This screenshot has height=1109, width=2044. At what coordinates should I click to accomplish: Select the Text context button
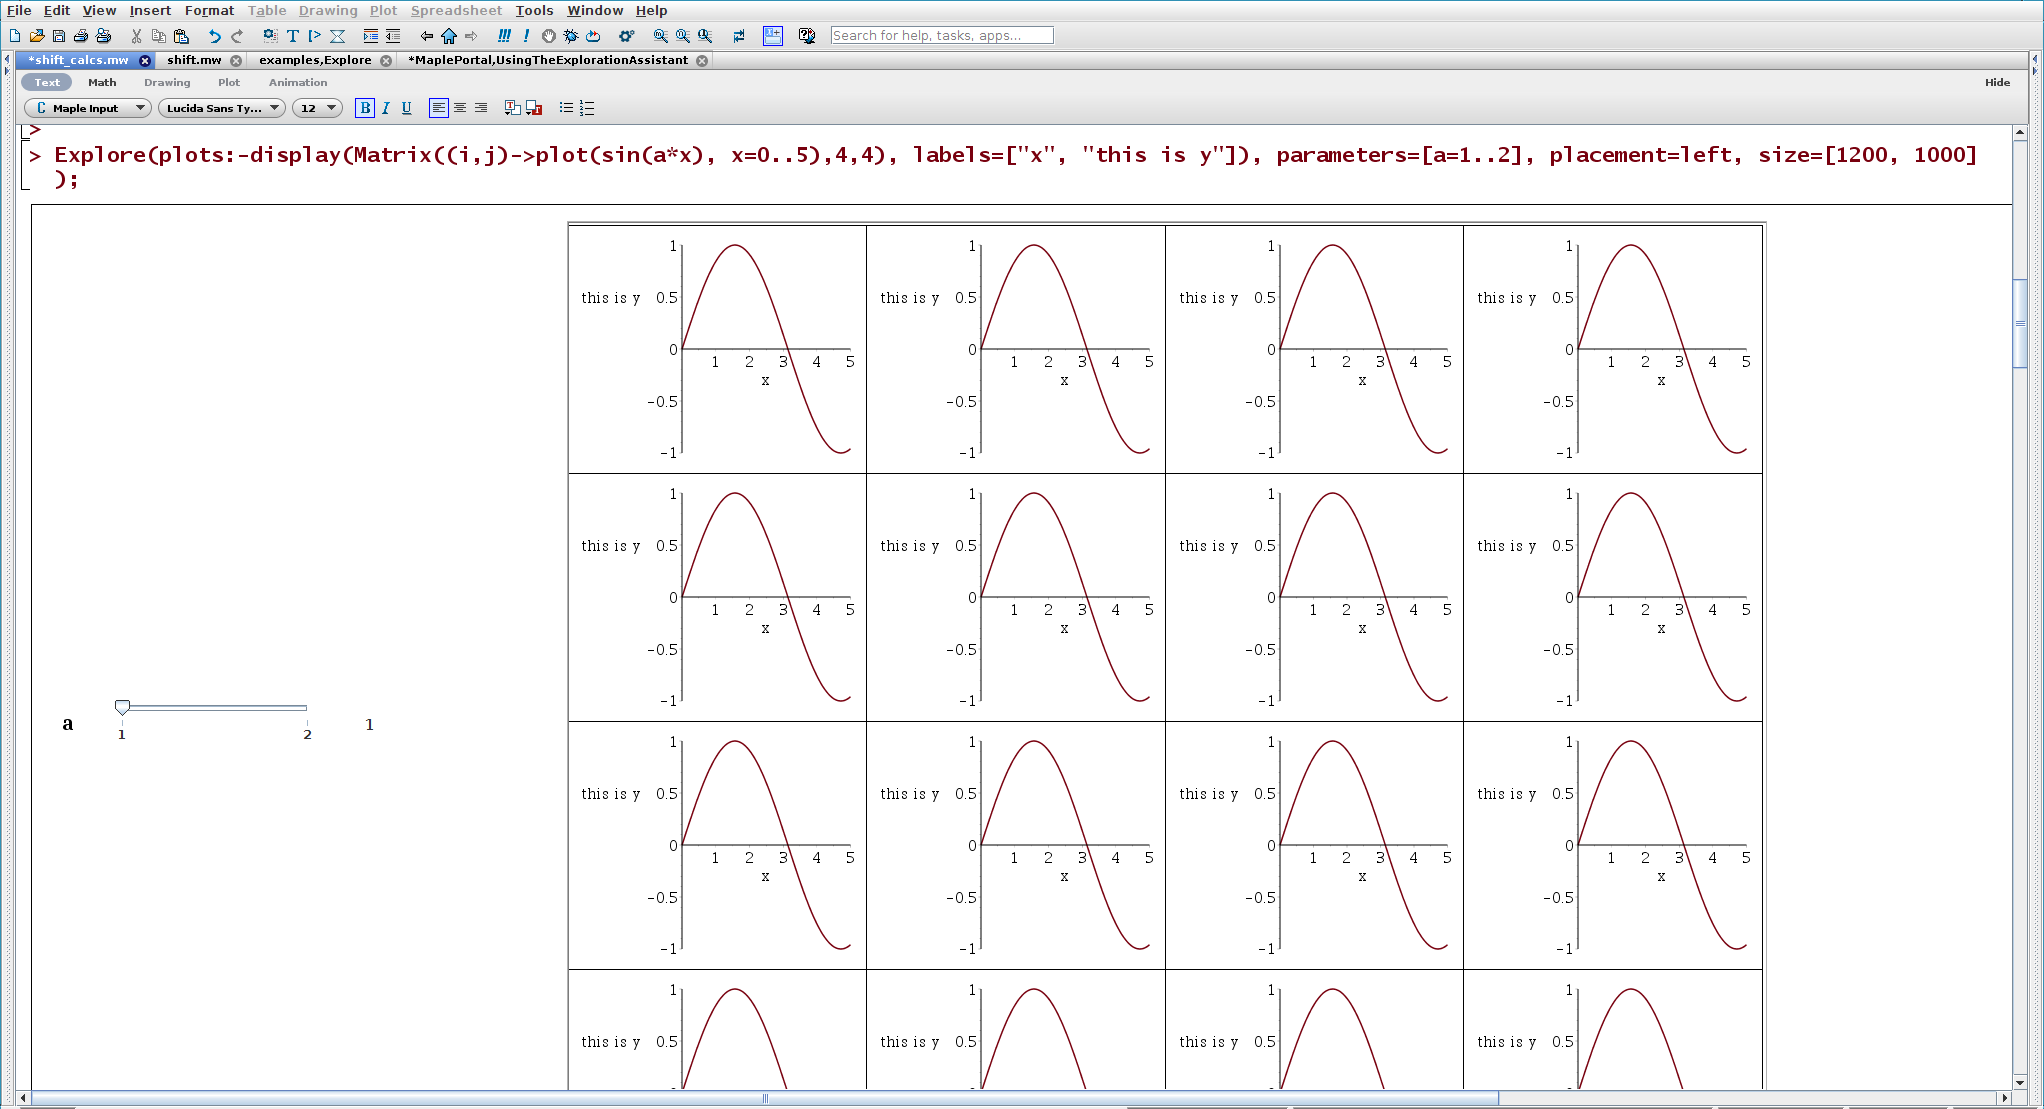coord(47,82)
